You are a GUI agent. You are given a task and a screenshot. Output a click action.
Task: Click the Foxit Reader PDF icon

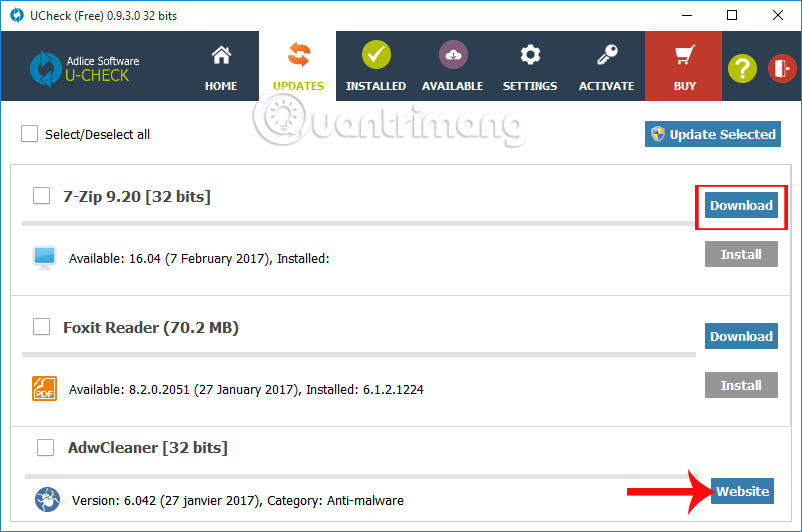(x=44, y=388)
